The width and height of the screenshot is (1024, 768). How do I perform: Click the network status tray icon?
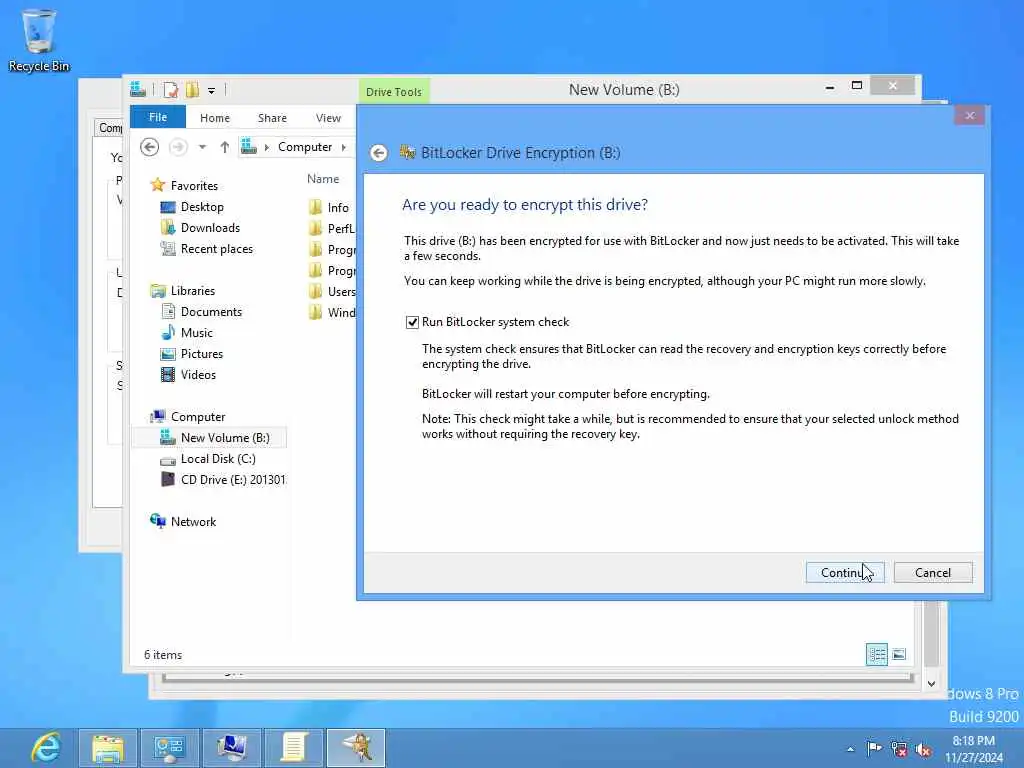point(899,749)
